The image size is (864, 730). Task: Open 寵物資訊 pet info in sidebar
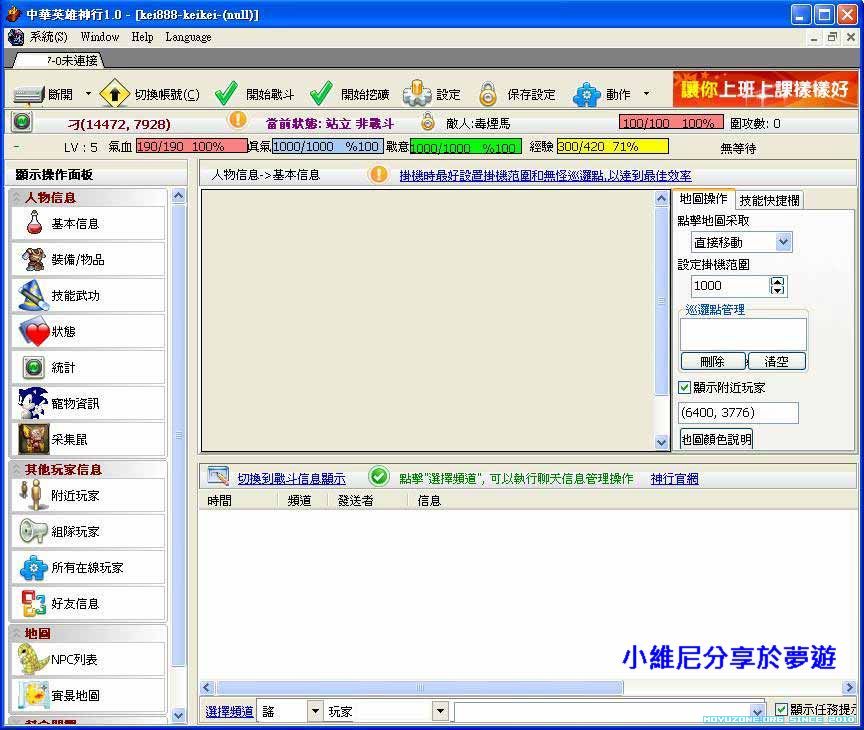(x=88, y=404)
